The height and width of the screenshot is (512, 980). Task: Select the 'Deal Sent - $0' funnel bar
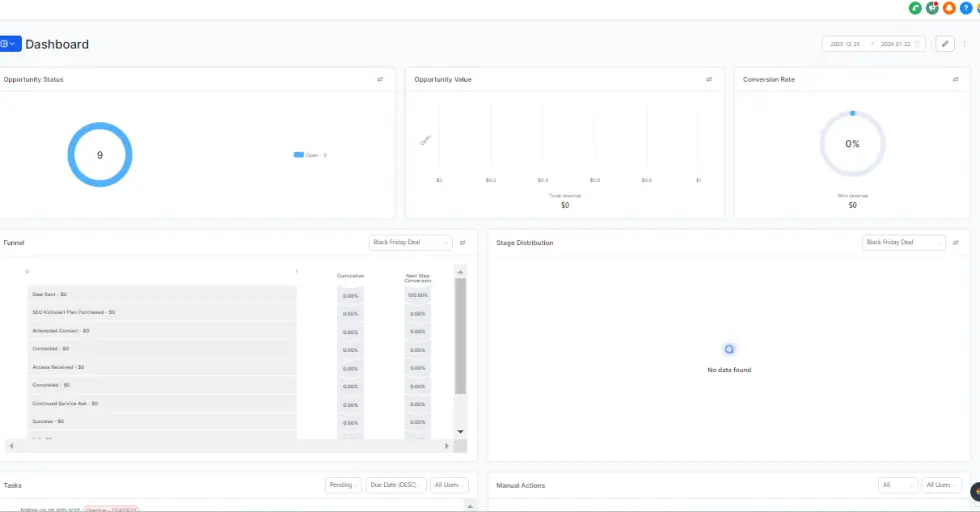162,294
